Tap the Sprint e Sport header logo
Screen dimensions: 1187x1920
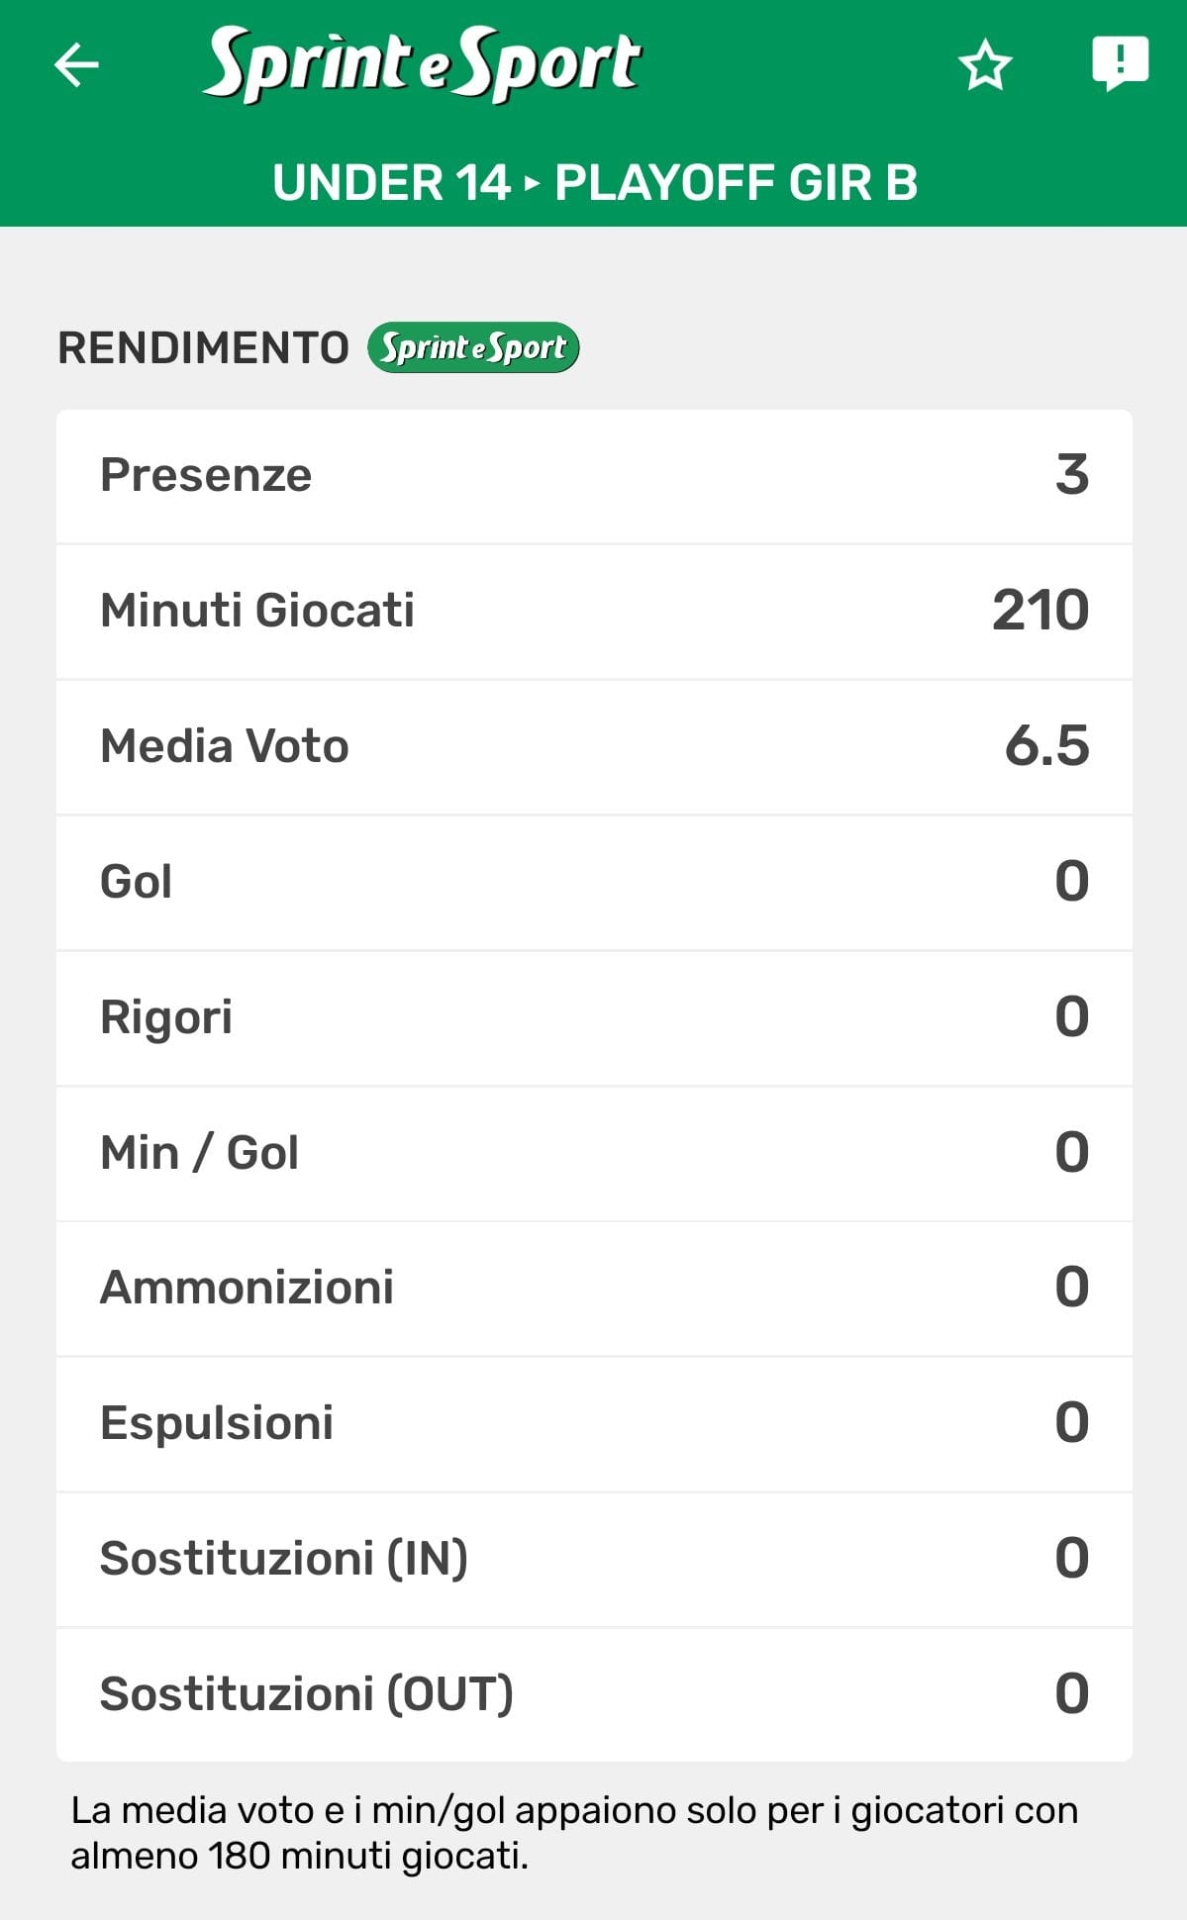pos(421,64)
